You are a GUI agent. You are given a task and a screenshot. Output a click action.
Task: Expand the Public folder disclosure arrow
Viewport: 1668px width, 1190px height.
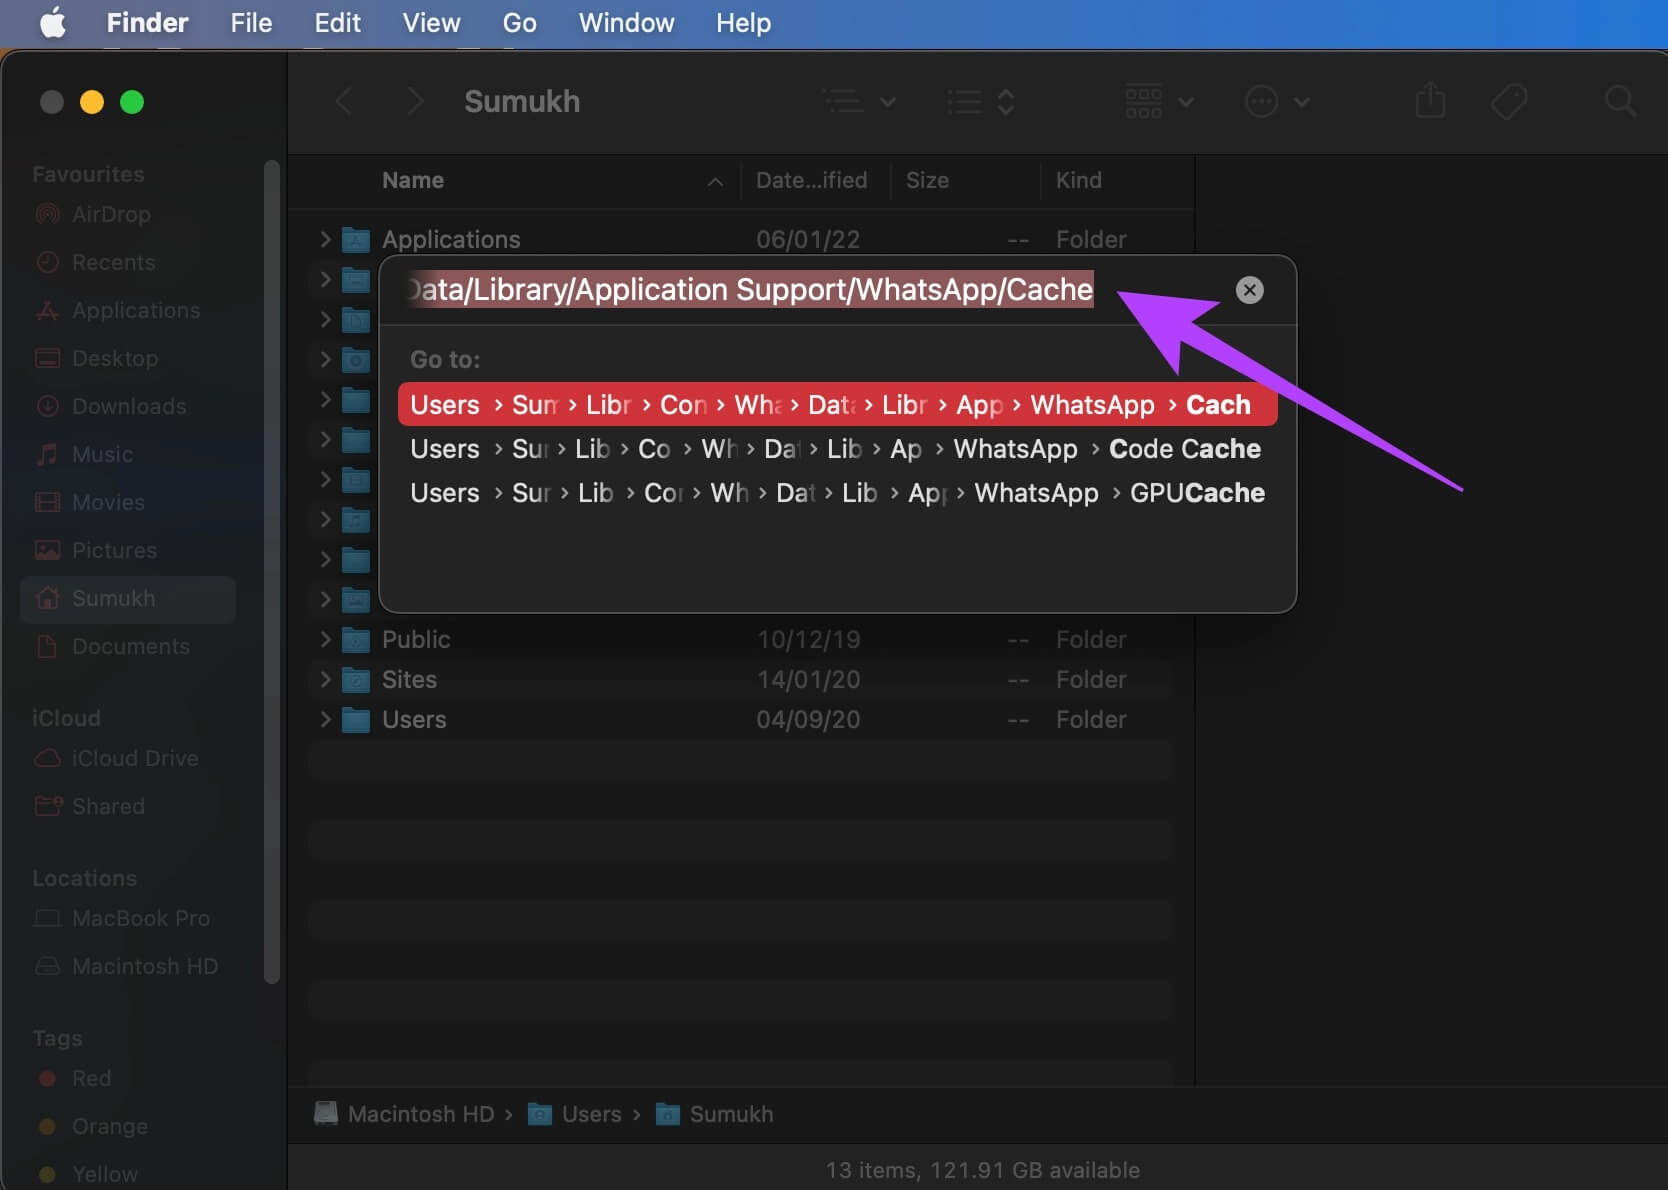tap(325, 639)
